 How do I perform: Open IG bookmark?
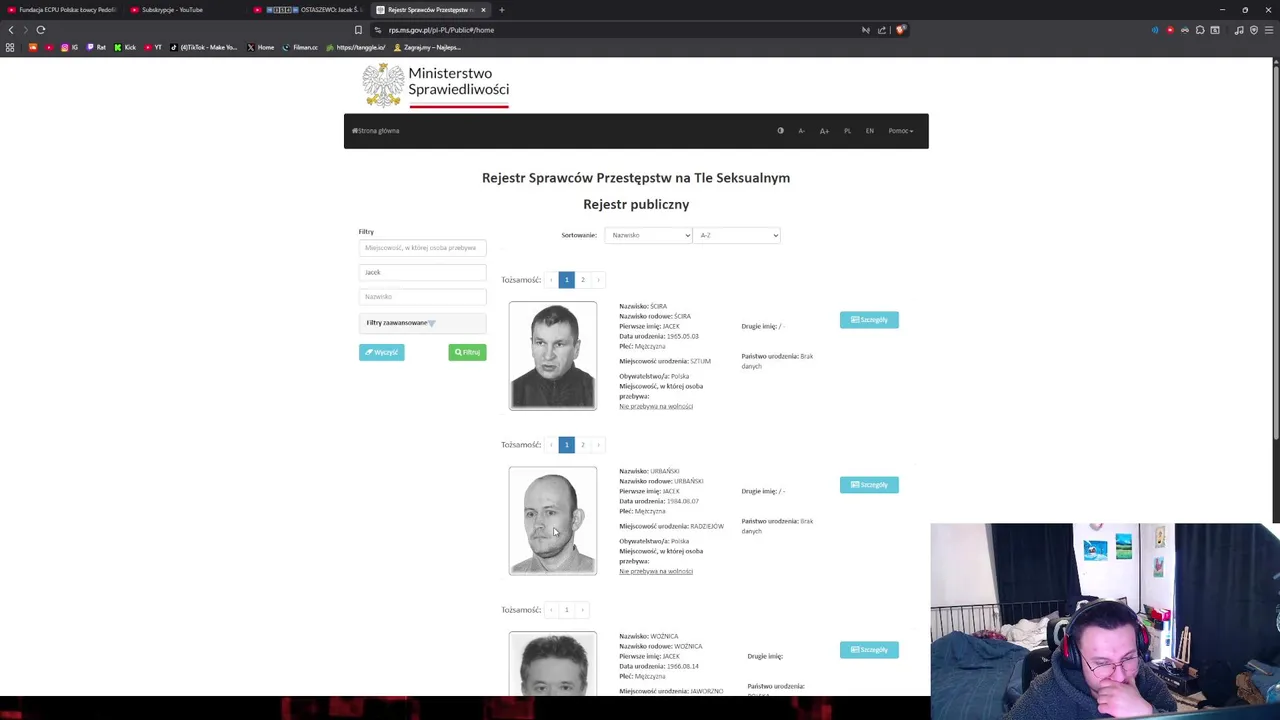pyautogui.click(x=69, y=48)
